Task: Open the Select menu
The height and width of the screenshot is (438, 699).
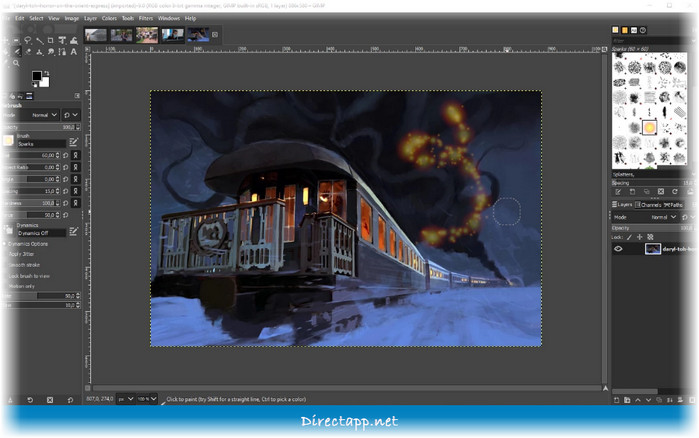Action: pos(36,18)
